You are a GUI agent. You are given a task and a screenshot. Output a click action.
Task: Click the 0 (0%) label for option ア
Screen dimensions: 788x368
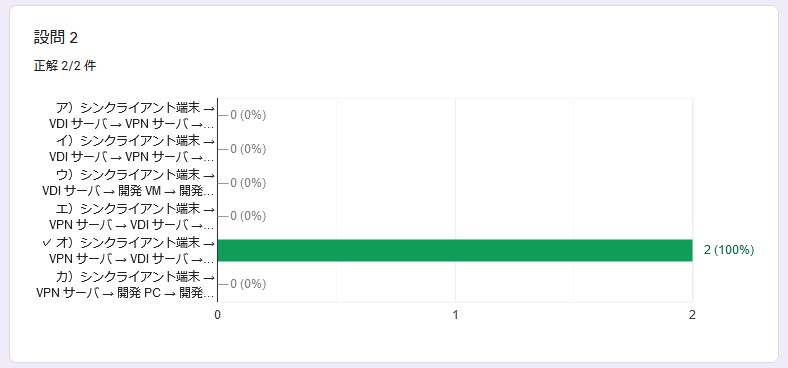click(x=248, y=115)
